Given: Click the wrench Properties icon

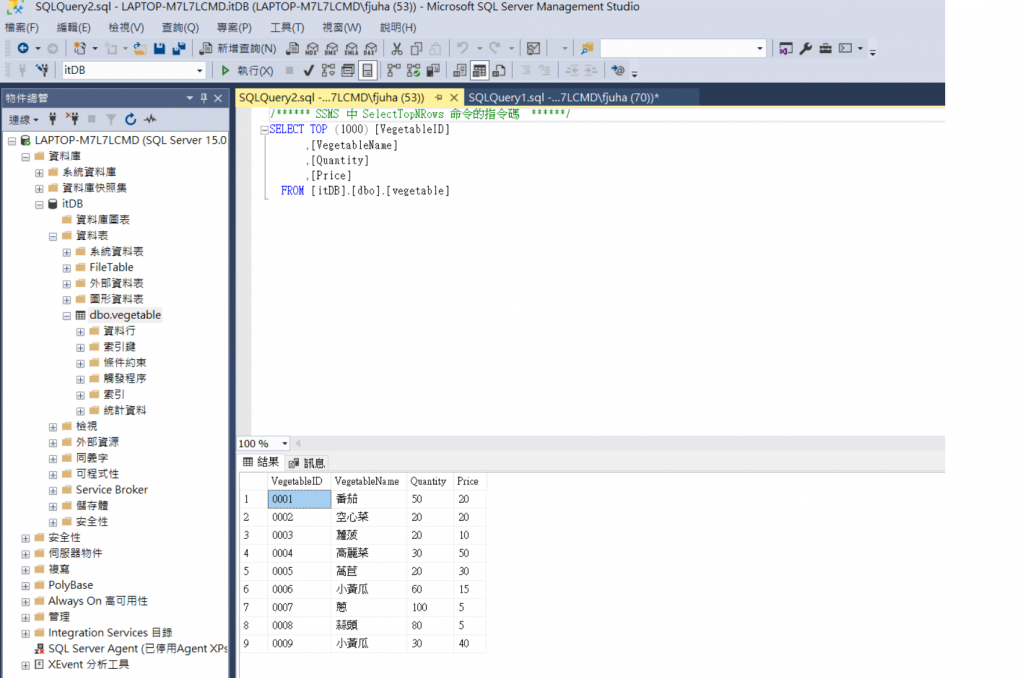Looking at the screenshot, I should pyautogui.click(x=806, y=48).
